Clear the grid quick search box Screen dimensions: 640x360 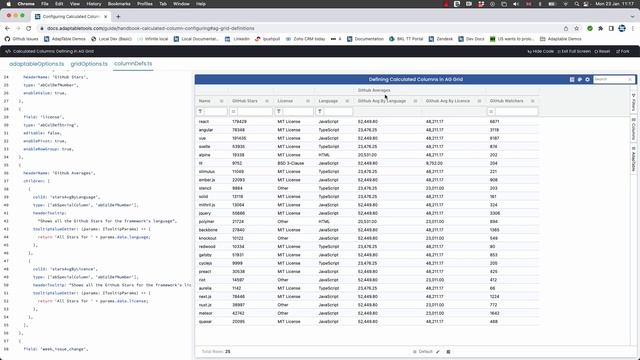pos(630,79)
